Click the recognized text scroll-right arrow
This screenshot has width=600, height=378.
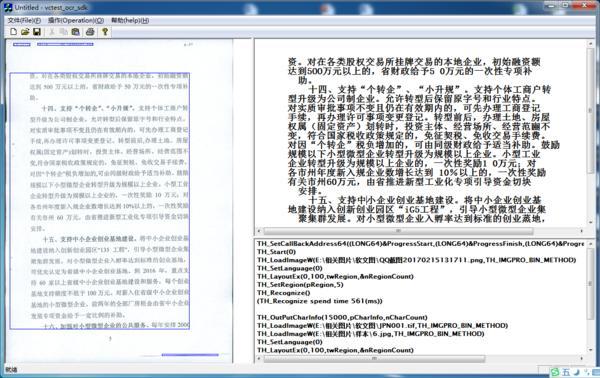[582, 231]
